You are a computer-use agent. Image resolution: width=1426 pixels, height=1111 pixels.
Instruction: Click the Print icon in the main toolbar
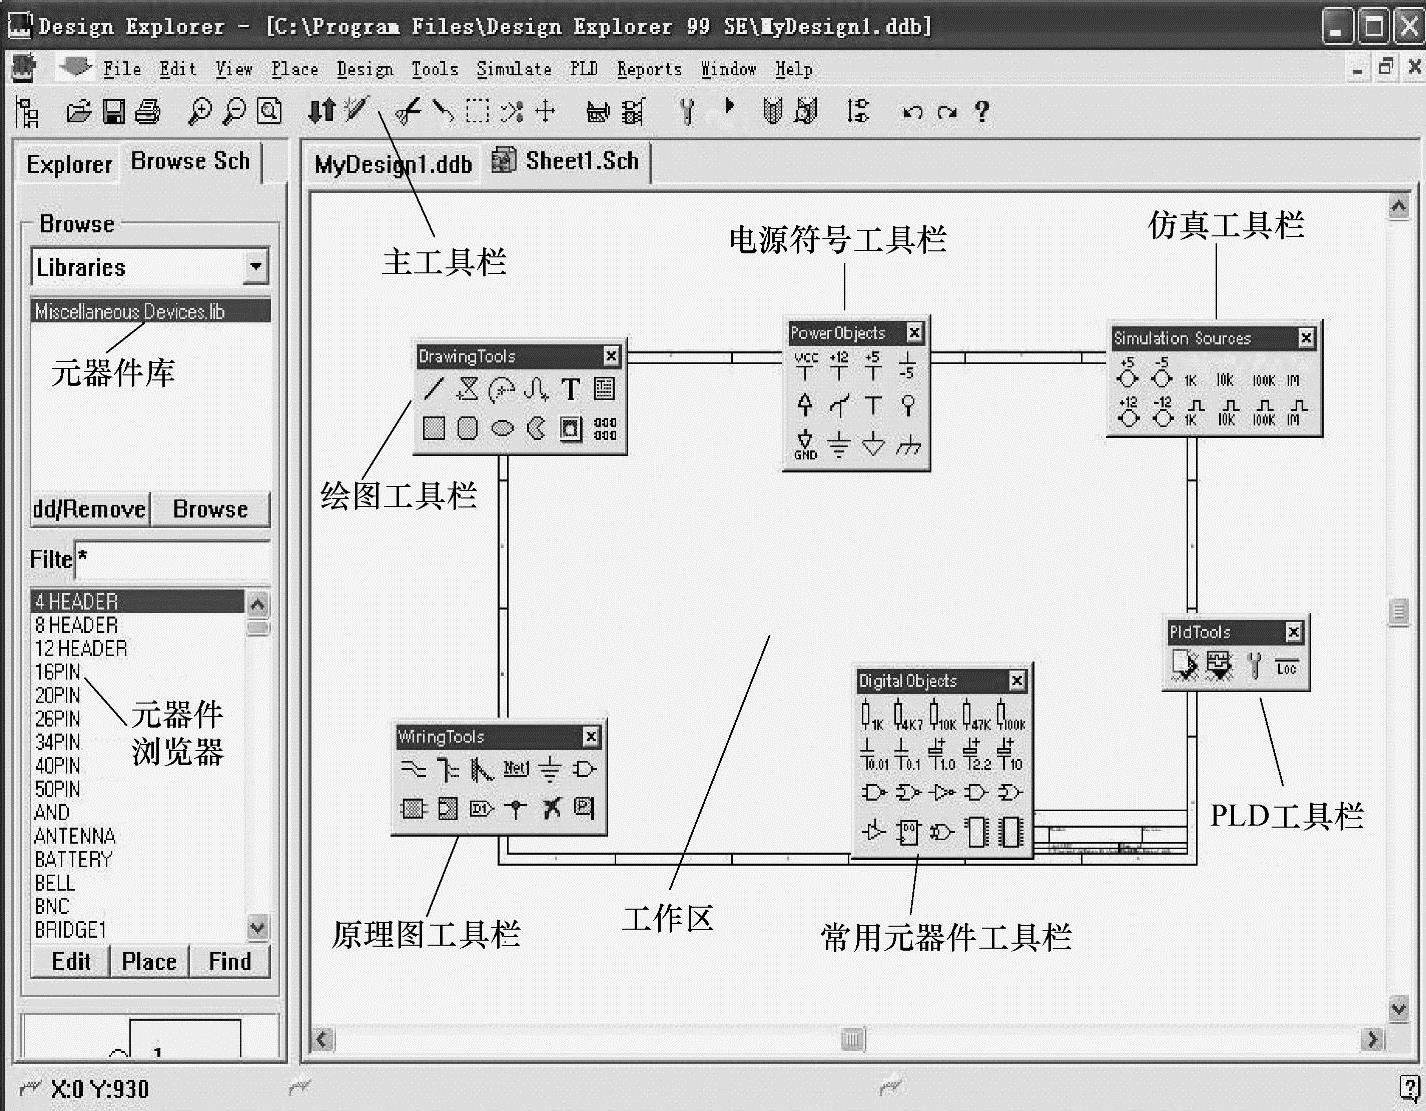coord(147,112)
